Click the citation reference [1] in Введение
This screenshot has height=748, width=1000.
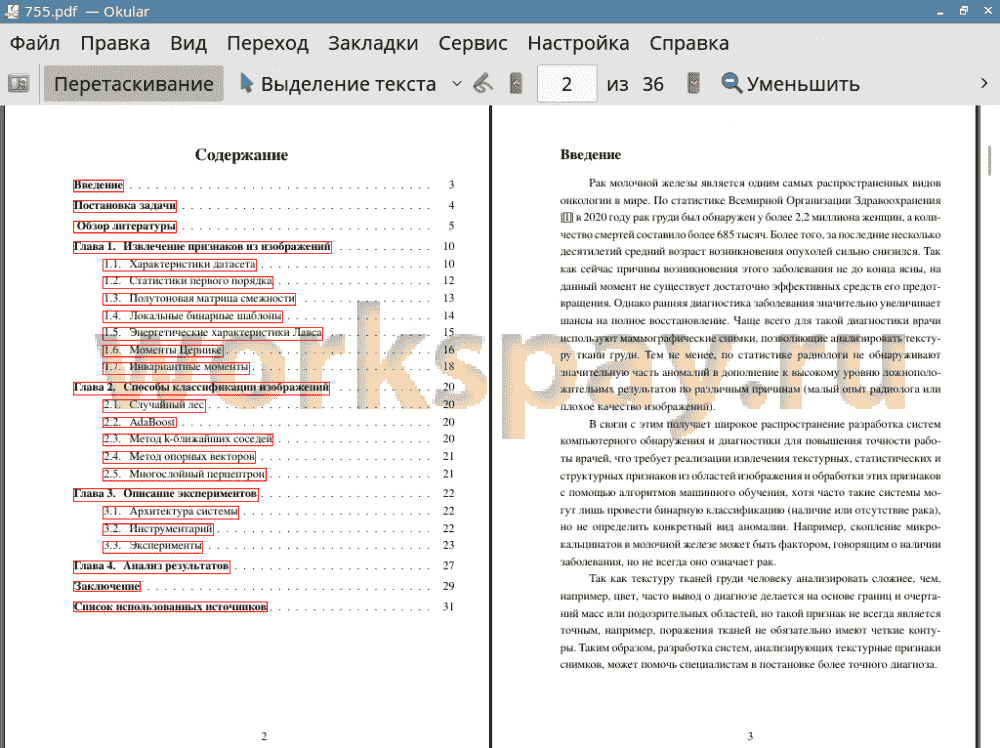click(566, 217)
